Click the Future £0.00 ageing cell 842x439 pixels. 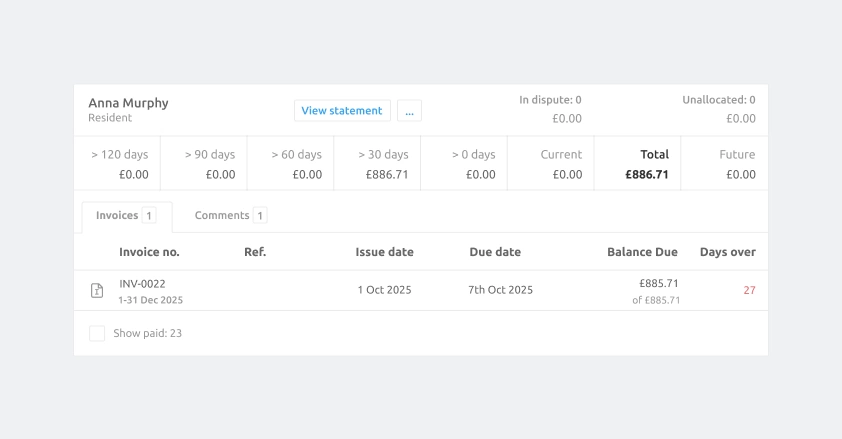[724, 164]
